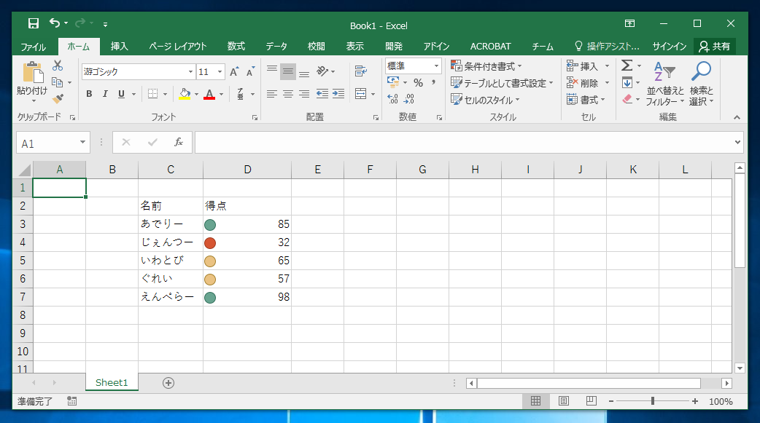Click the Paste clipboard icon
This screenshot has height=423, width=760.
tap(33, 73)
